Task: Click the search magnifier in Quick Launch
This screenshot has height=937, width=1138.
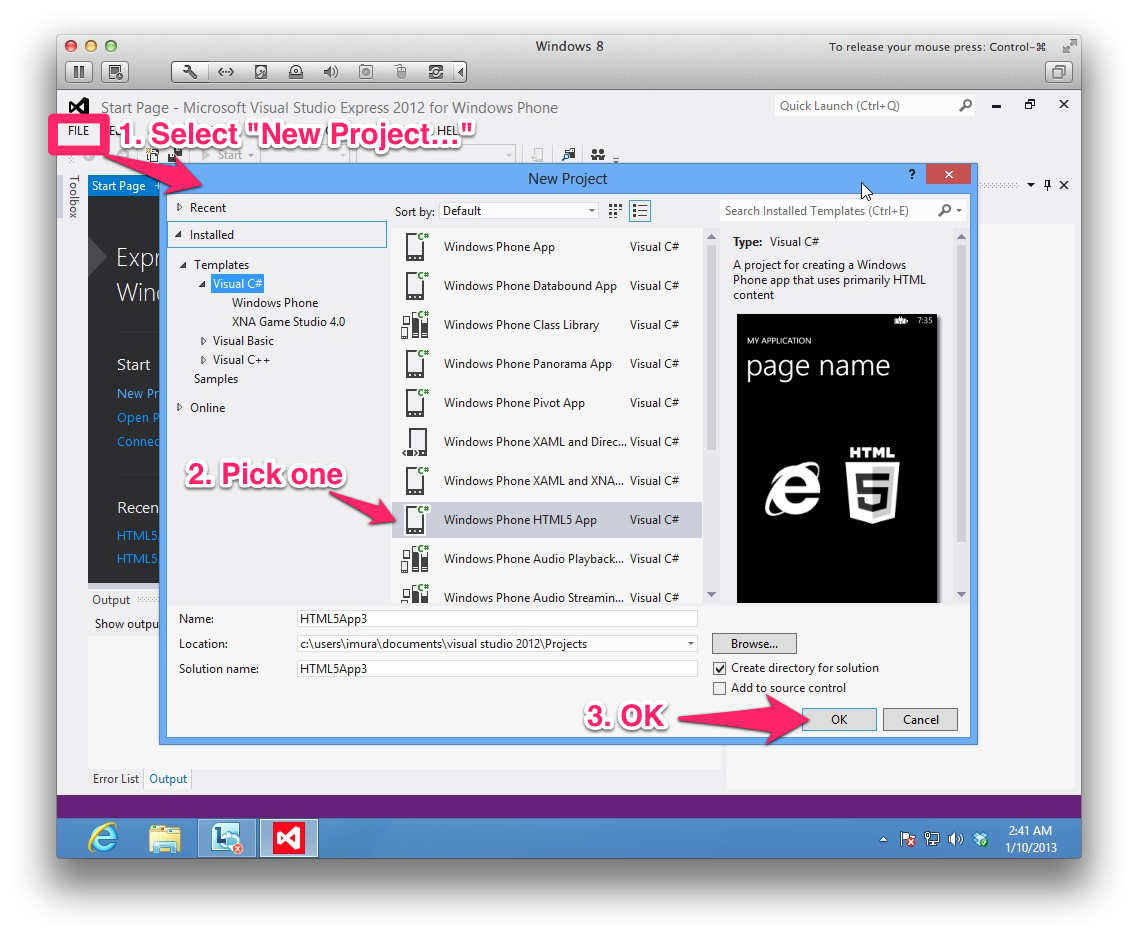Action: pyautogui.click(x=965, y=106)
